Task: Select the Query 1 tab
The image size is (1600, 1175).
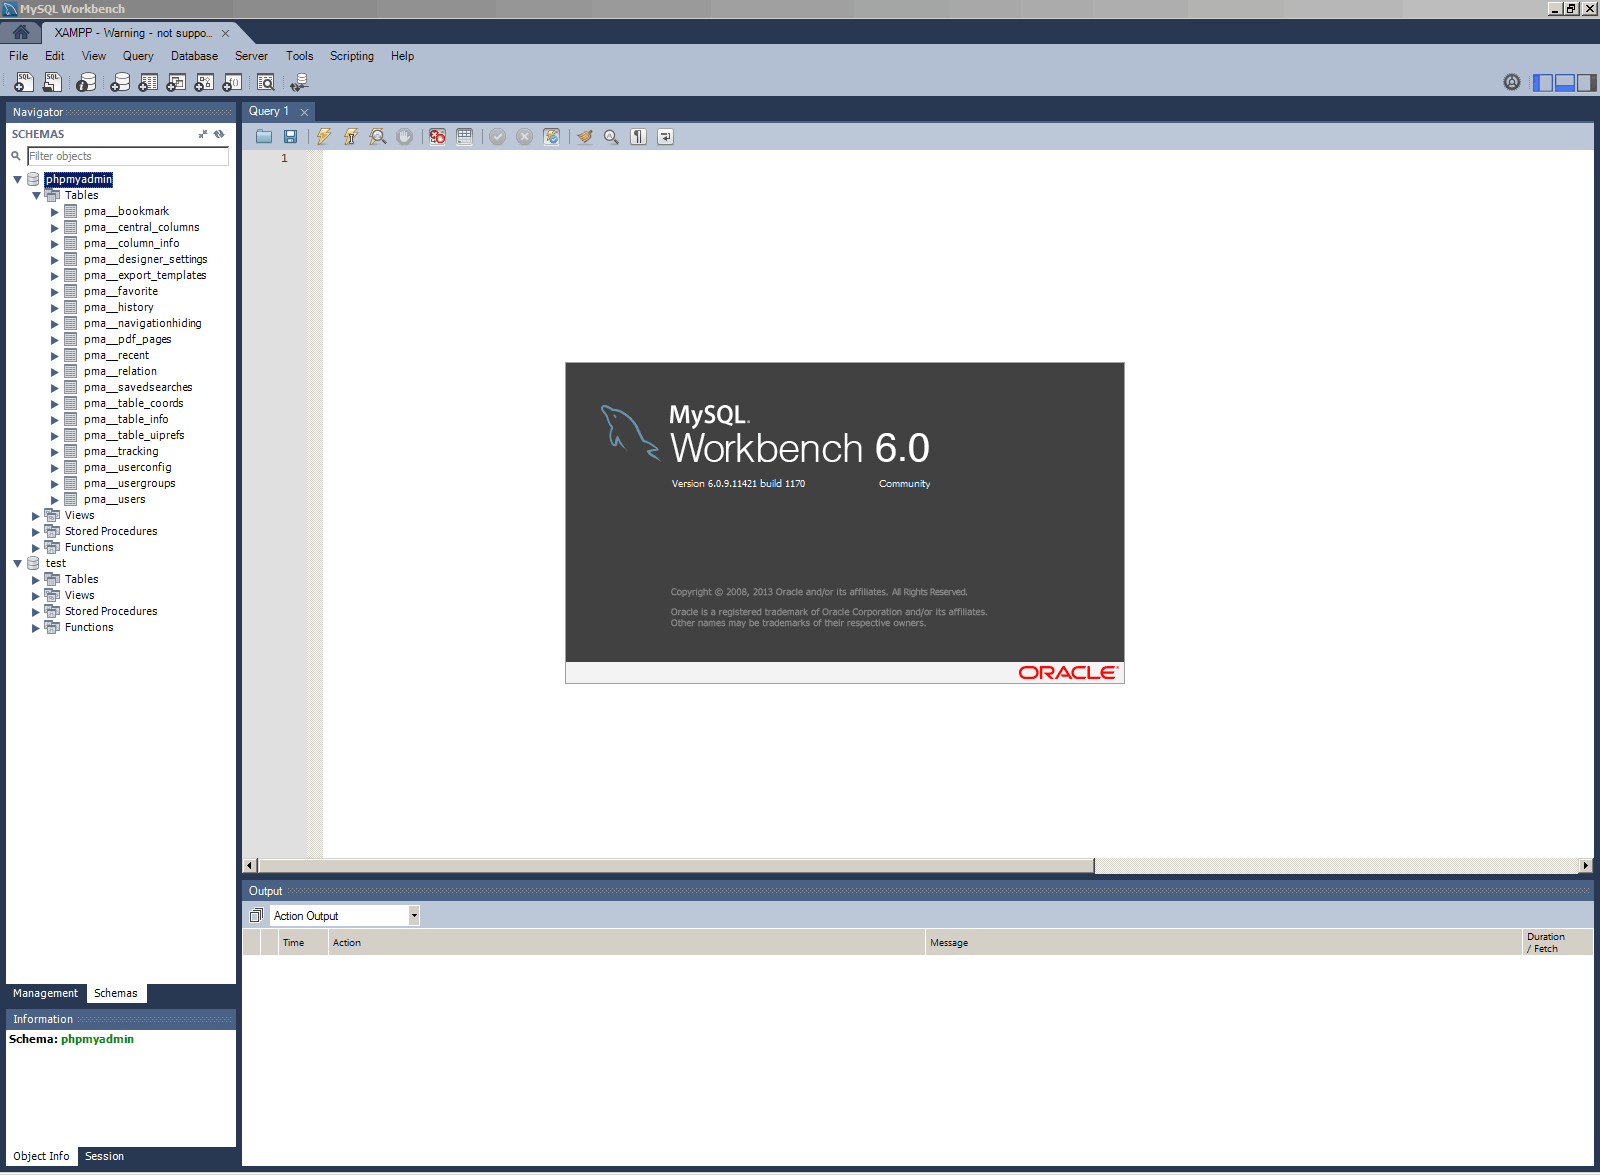Action: (x=269, y=111)
